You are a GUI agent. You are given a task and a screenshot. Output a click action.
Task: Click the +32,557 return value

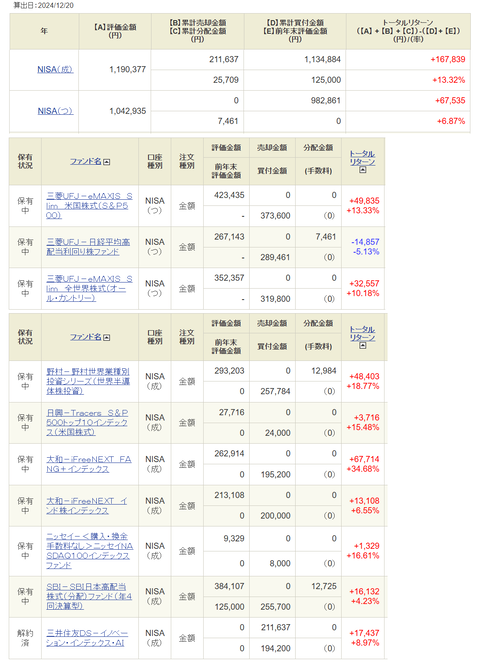point(364,283)
